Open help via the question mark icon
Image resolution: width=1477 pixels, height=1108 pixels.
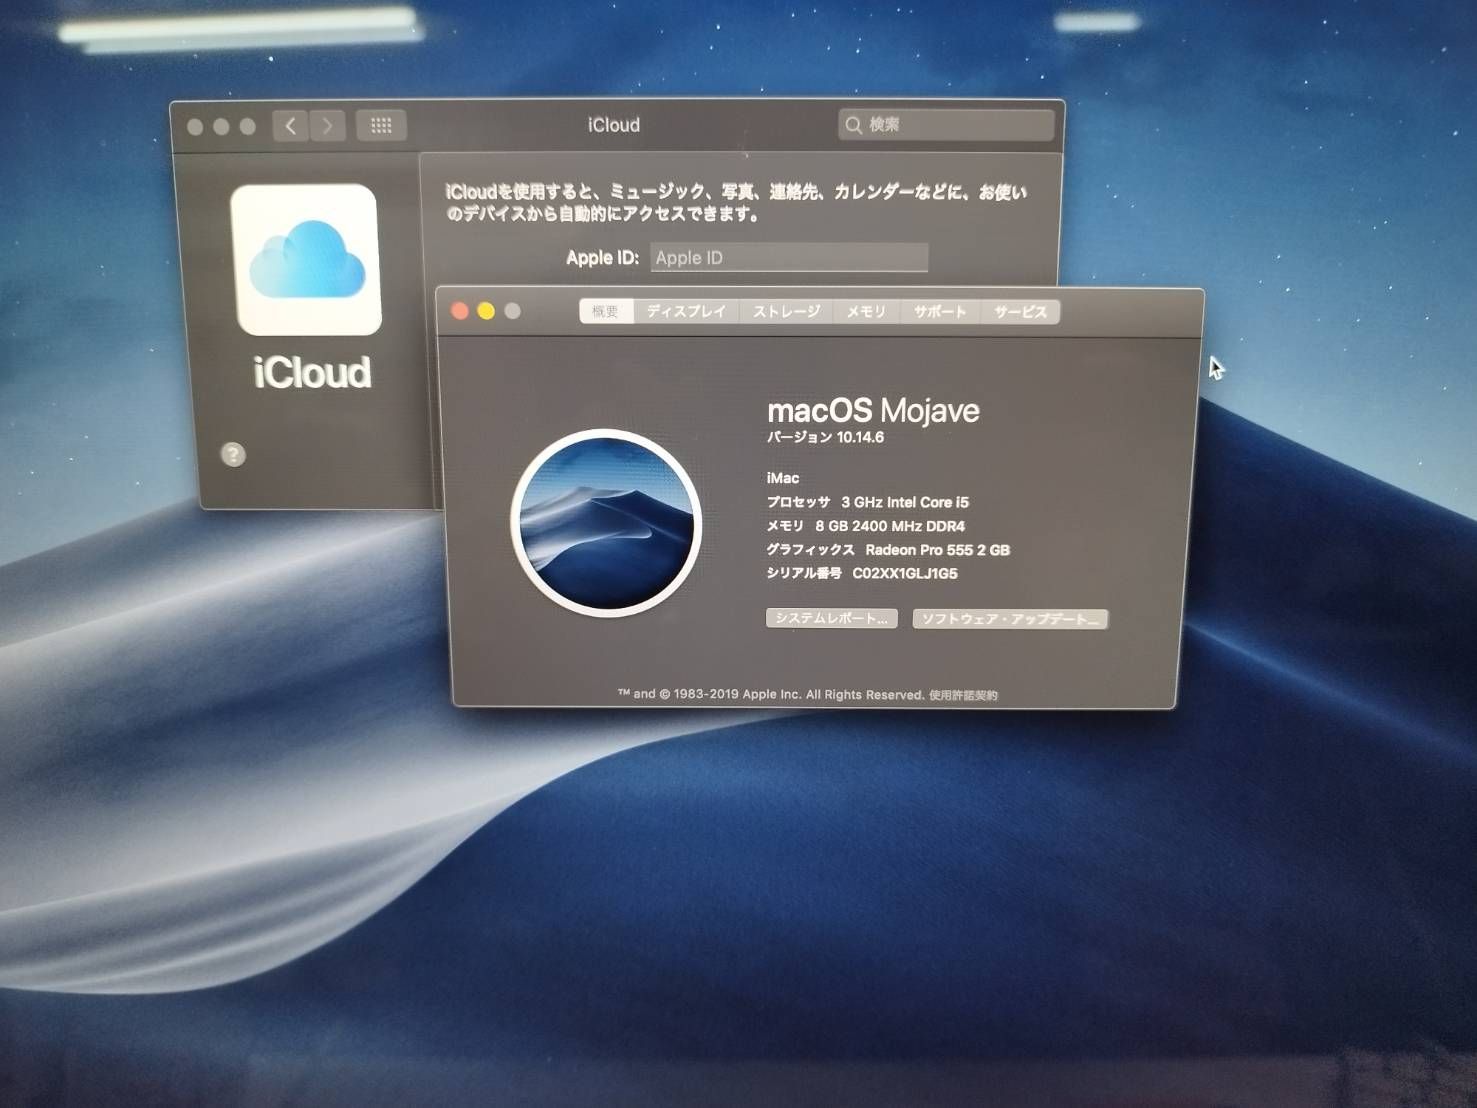point(233,455)
